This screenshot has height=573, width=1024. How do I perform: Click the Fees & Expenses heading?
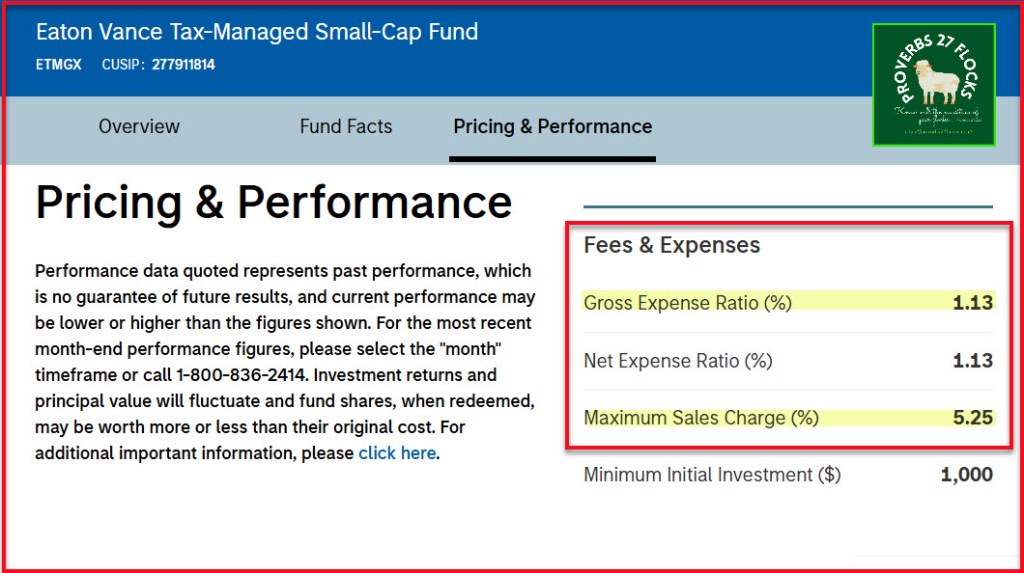[x=672, y=245]
